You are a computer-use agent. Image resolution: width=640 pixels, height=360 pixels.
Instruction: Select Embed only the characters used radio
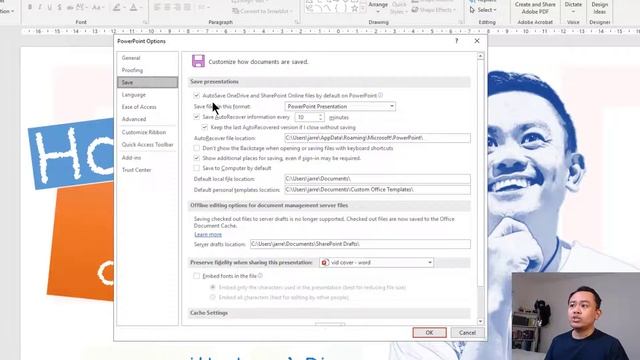click(212, 287)
